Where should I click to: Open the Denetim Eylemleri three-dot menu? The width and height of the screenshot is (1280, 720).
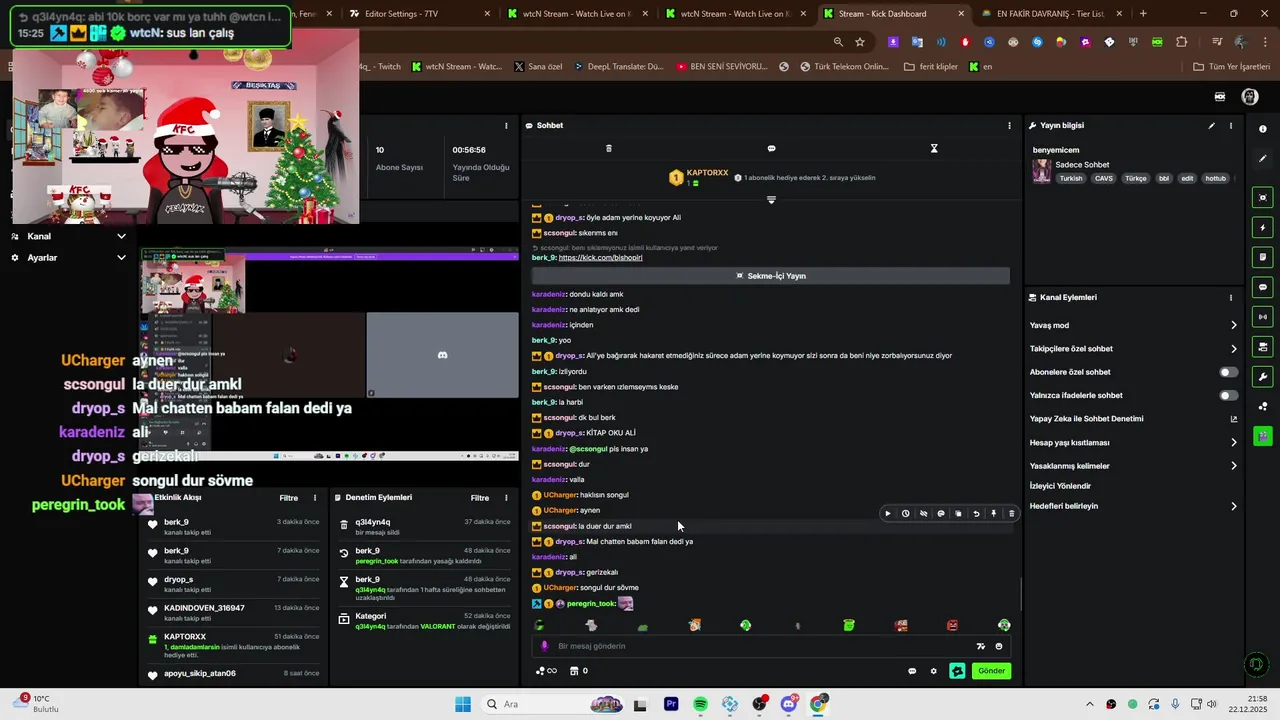pos(506,498)
